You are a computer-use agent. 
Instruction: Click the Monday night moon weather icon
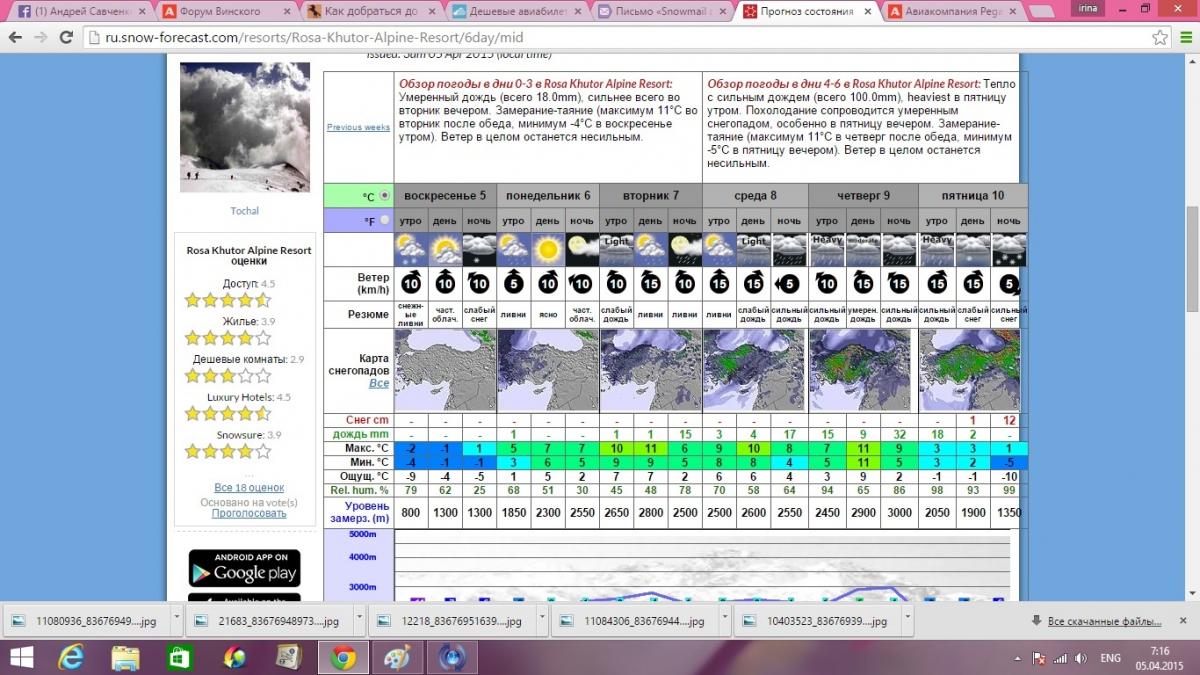point(581,248)
